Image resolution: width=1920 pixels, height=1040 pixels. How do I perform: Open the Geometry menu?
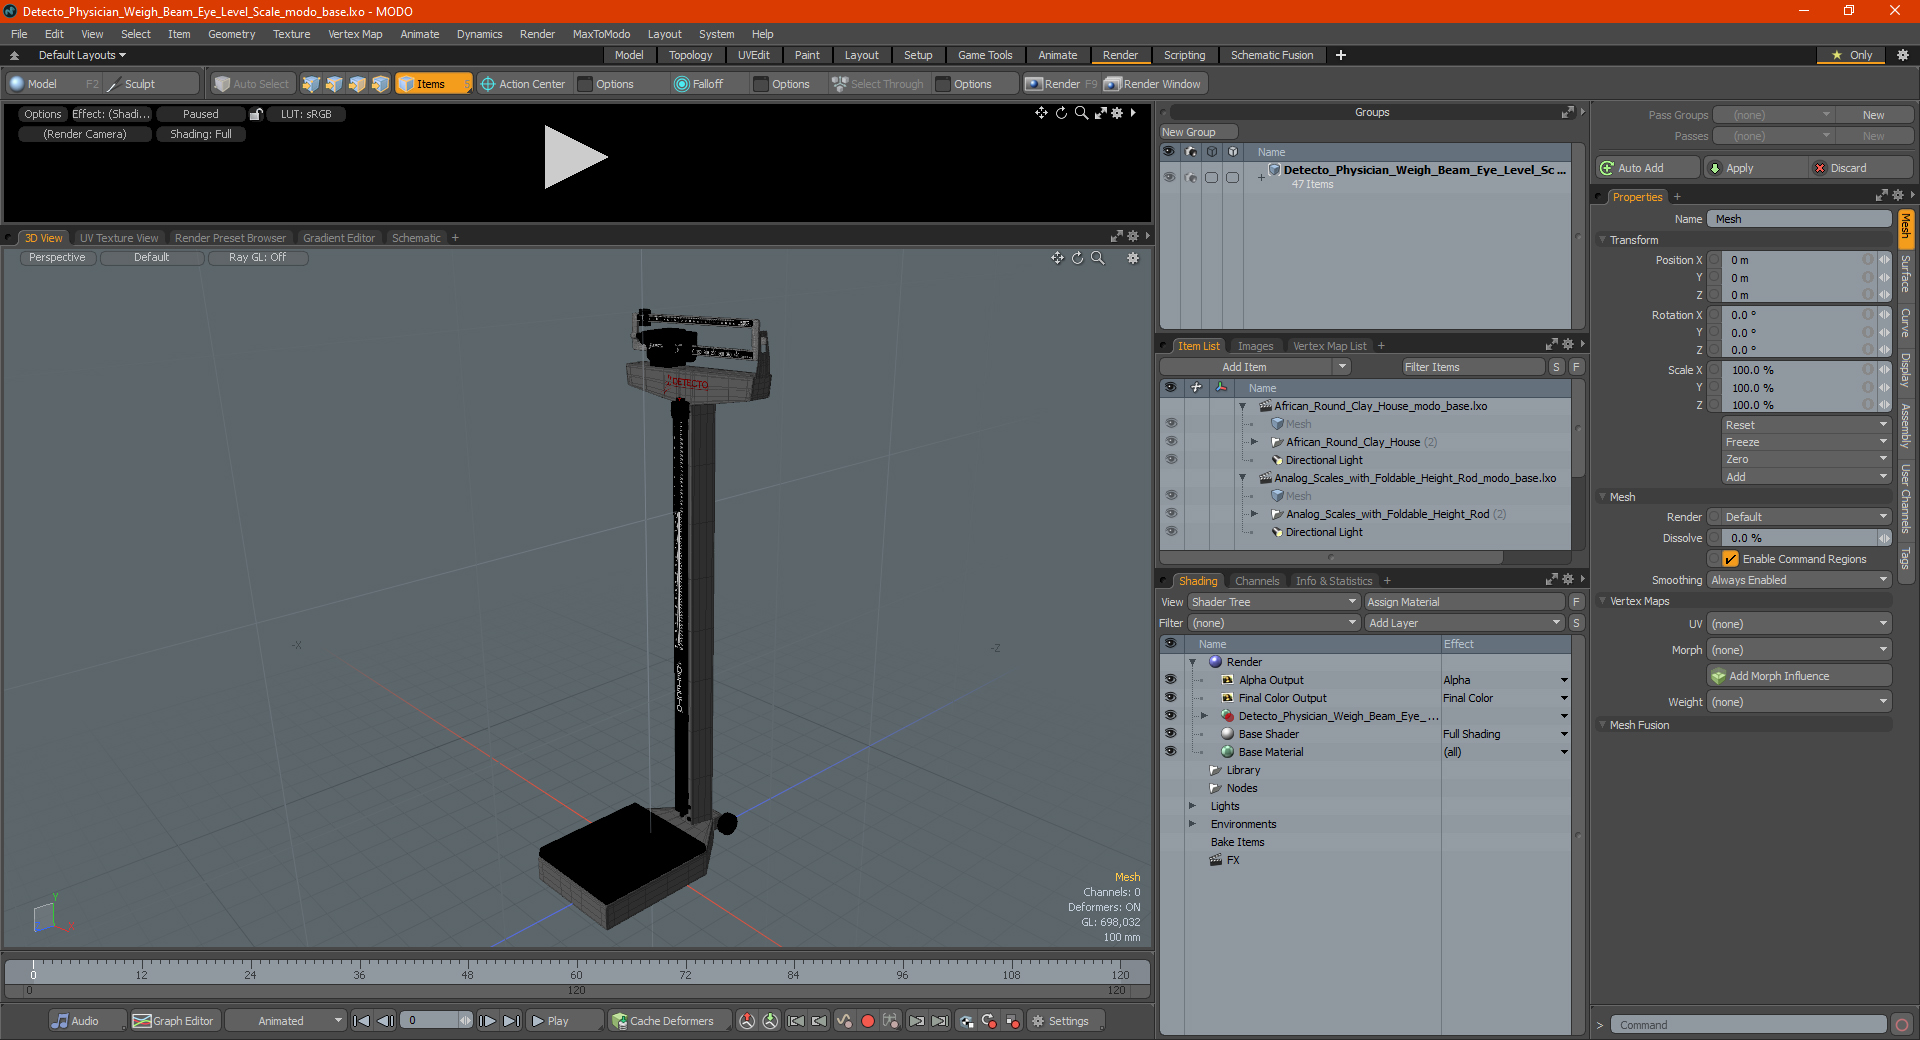pyautogui.click(x=231, y=34)
